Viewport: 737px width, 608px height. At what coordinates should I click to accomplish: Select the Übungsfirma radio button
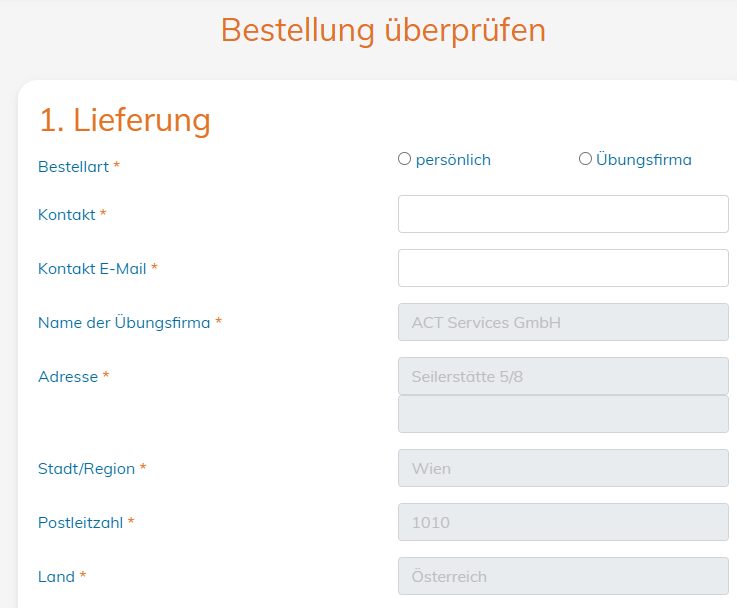point(585,159)
